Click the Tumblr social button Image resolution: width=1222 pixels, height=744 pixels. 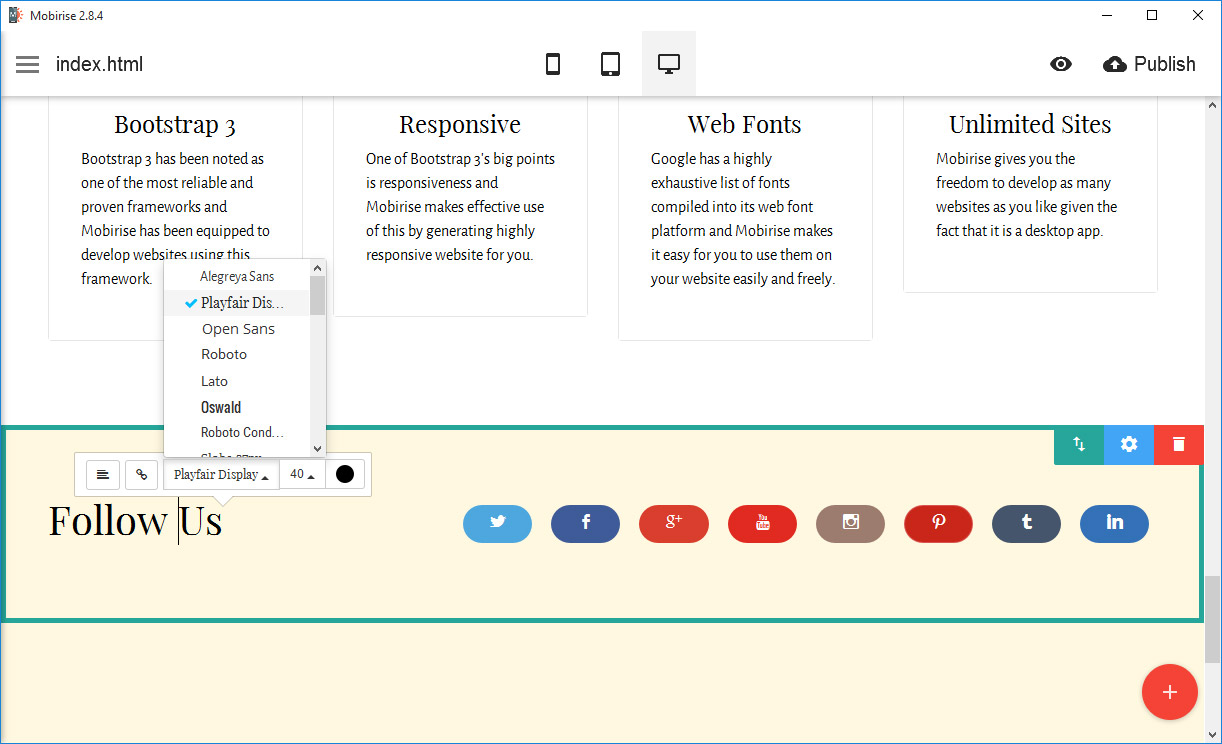pos(1026,524)
